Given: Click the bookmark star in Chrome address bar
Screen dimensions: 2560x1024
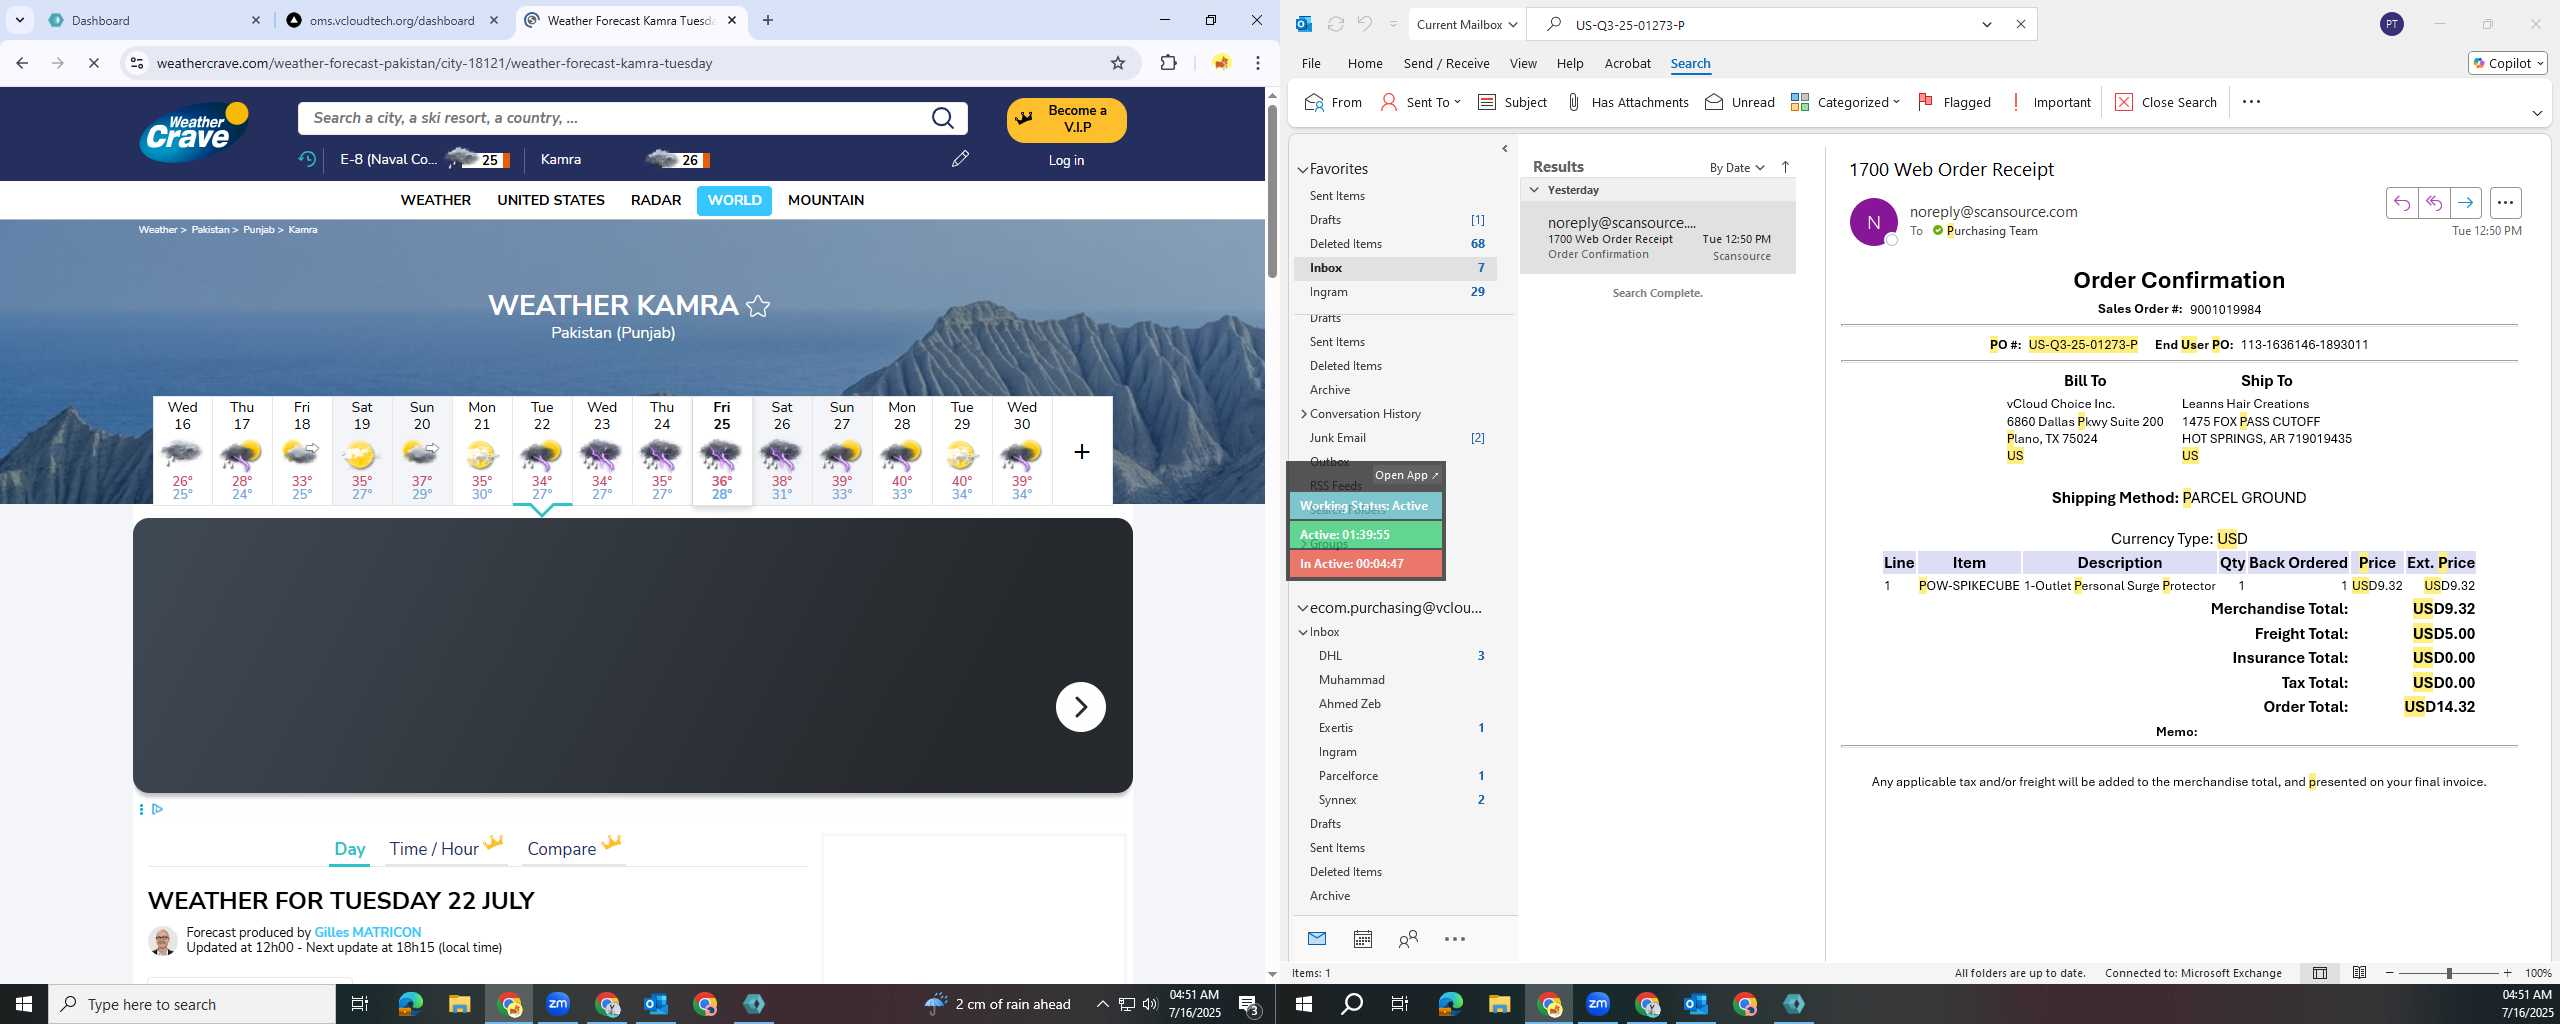Looking at the screenshot, I should pyautogui.click(x=1118, y=63).
